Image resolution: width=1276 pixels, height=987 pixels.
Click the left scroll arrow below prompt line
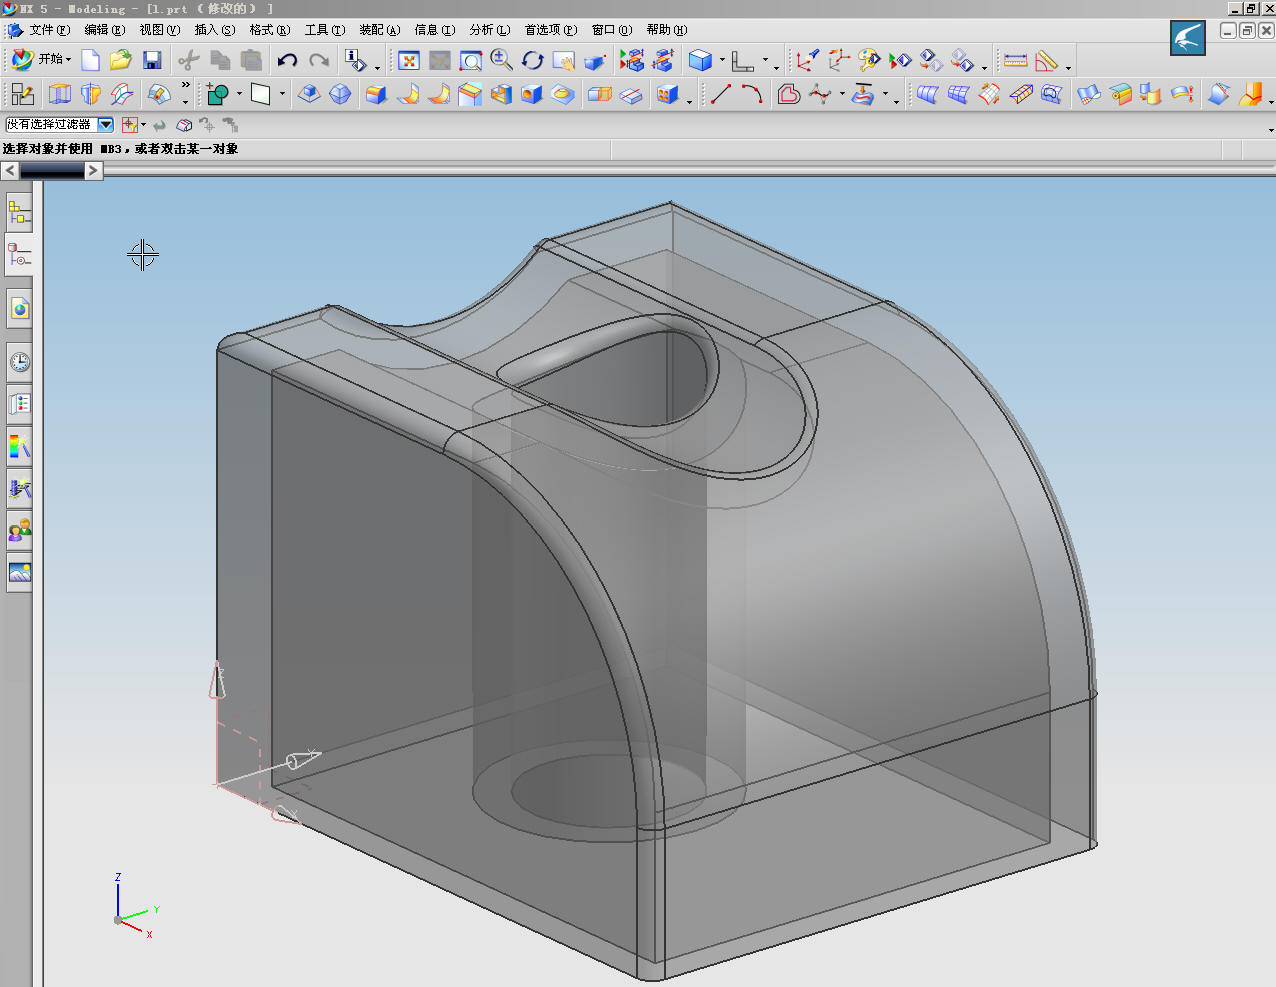tap(10, 171)
